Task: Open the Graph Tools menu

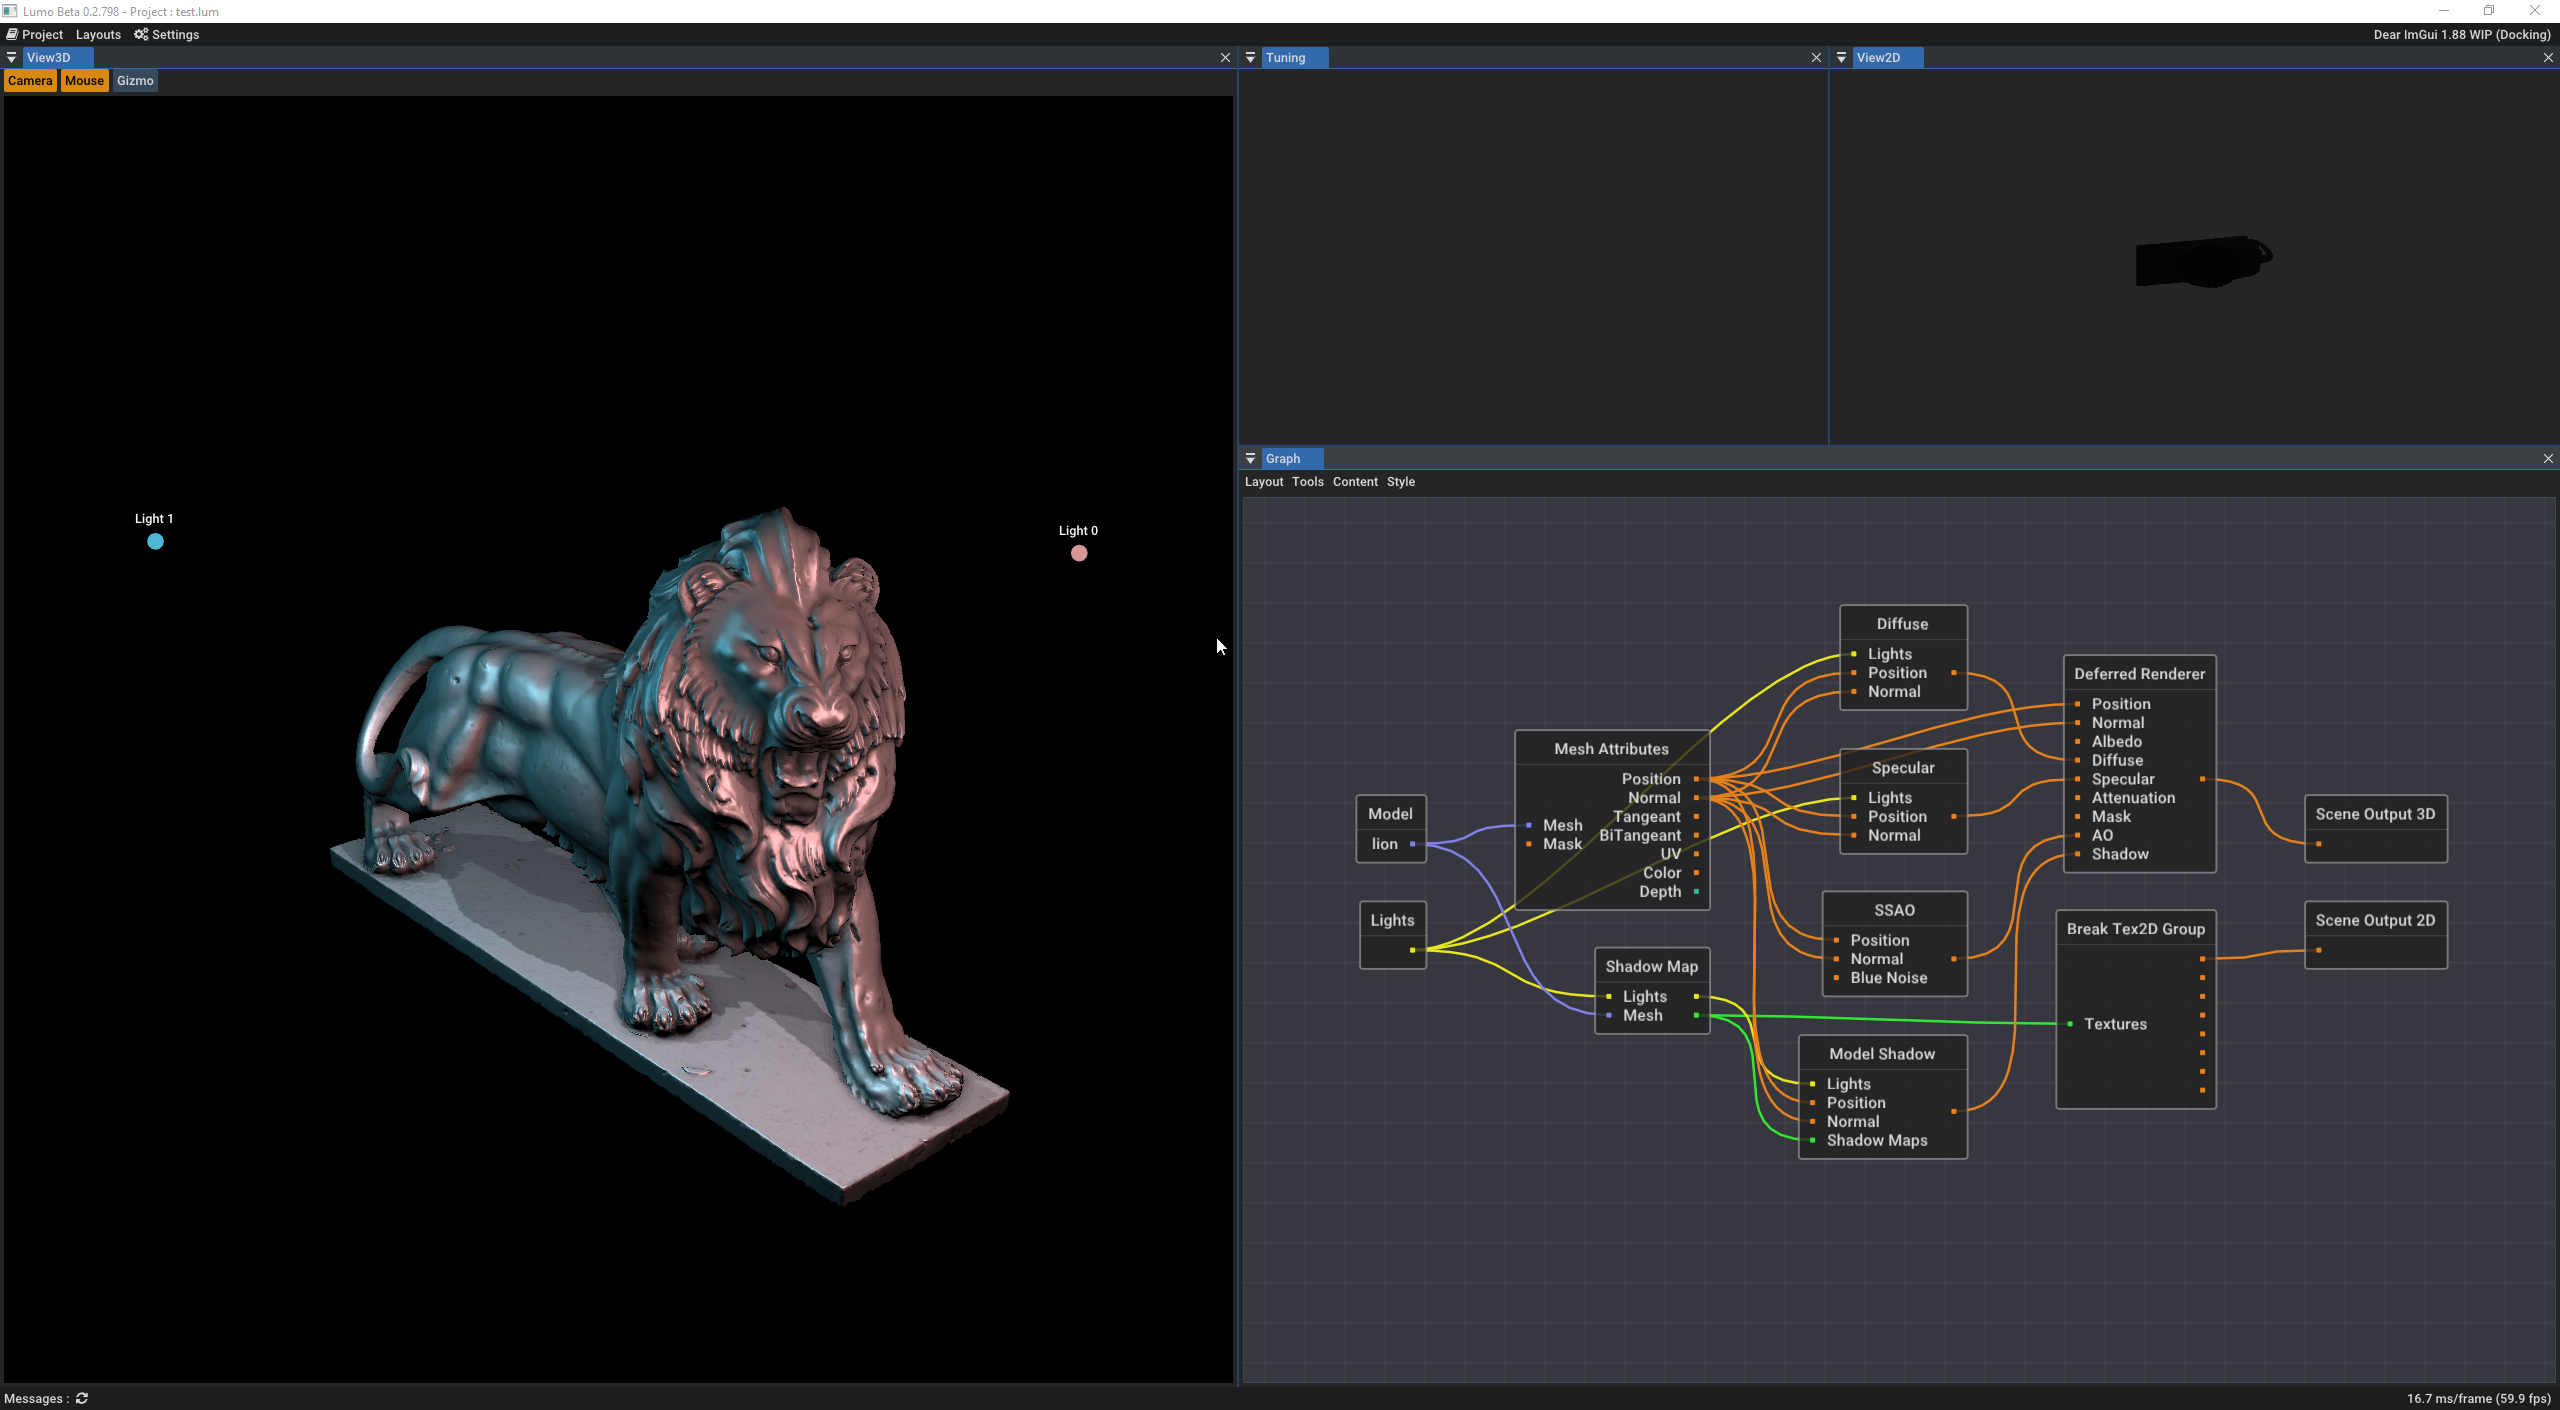Action: (1307, 482)
